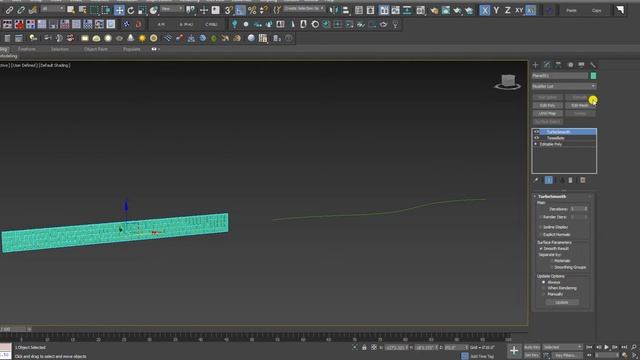Select the Manually update radio option
This screenshot has width=640, height=360.
(543, 294)
